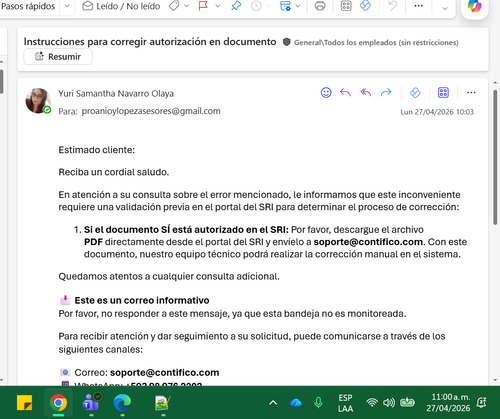Click sender name Yuri Samantha Navarro Olaya
500x419 pixels.
tap(116, 94)
